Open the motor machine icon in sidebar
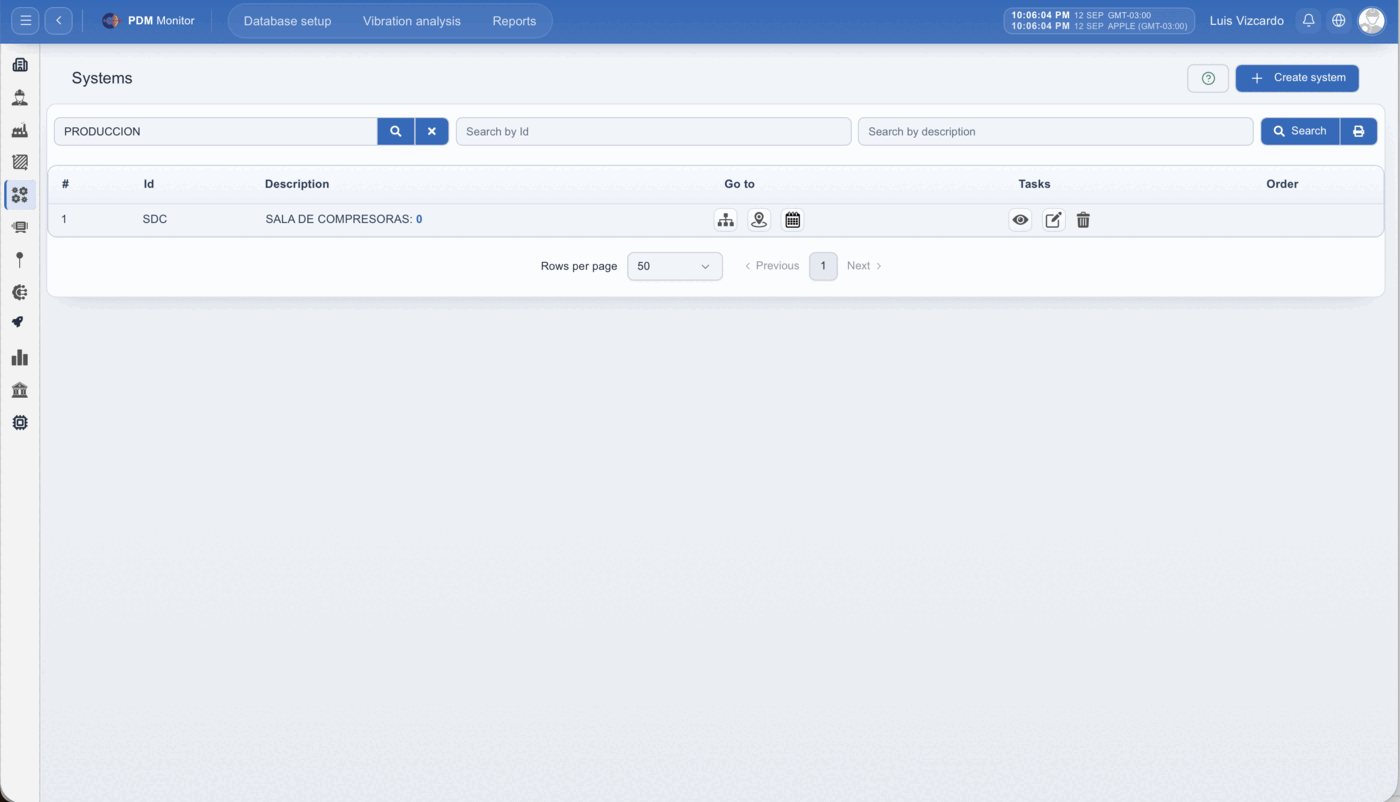The width and height of the screenshot is (1400, 802). click(20, 228)
